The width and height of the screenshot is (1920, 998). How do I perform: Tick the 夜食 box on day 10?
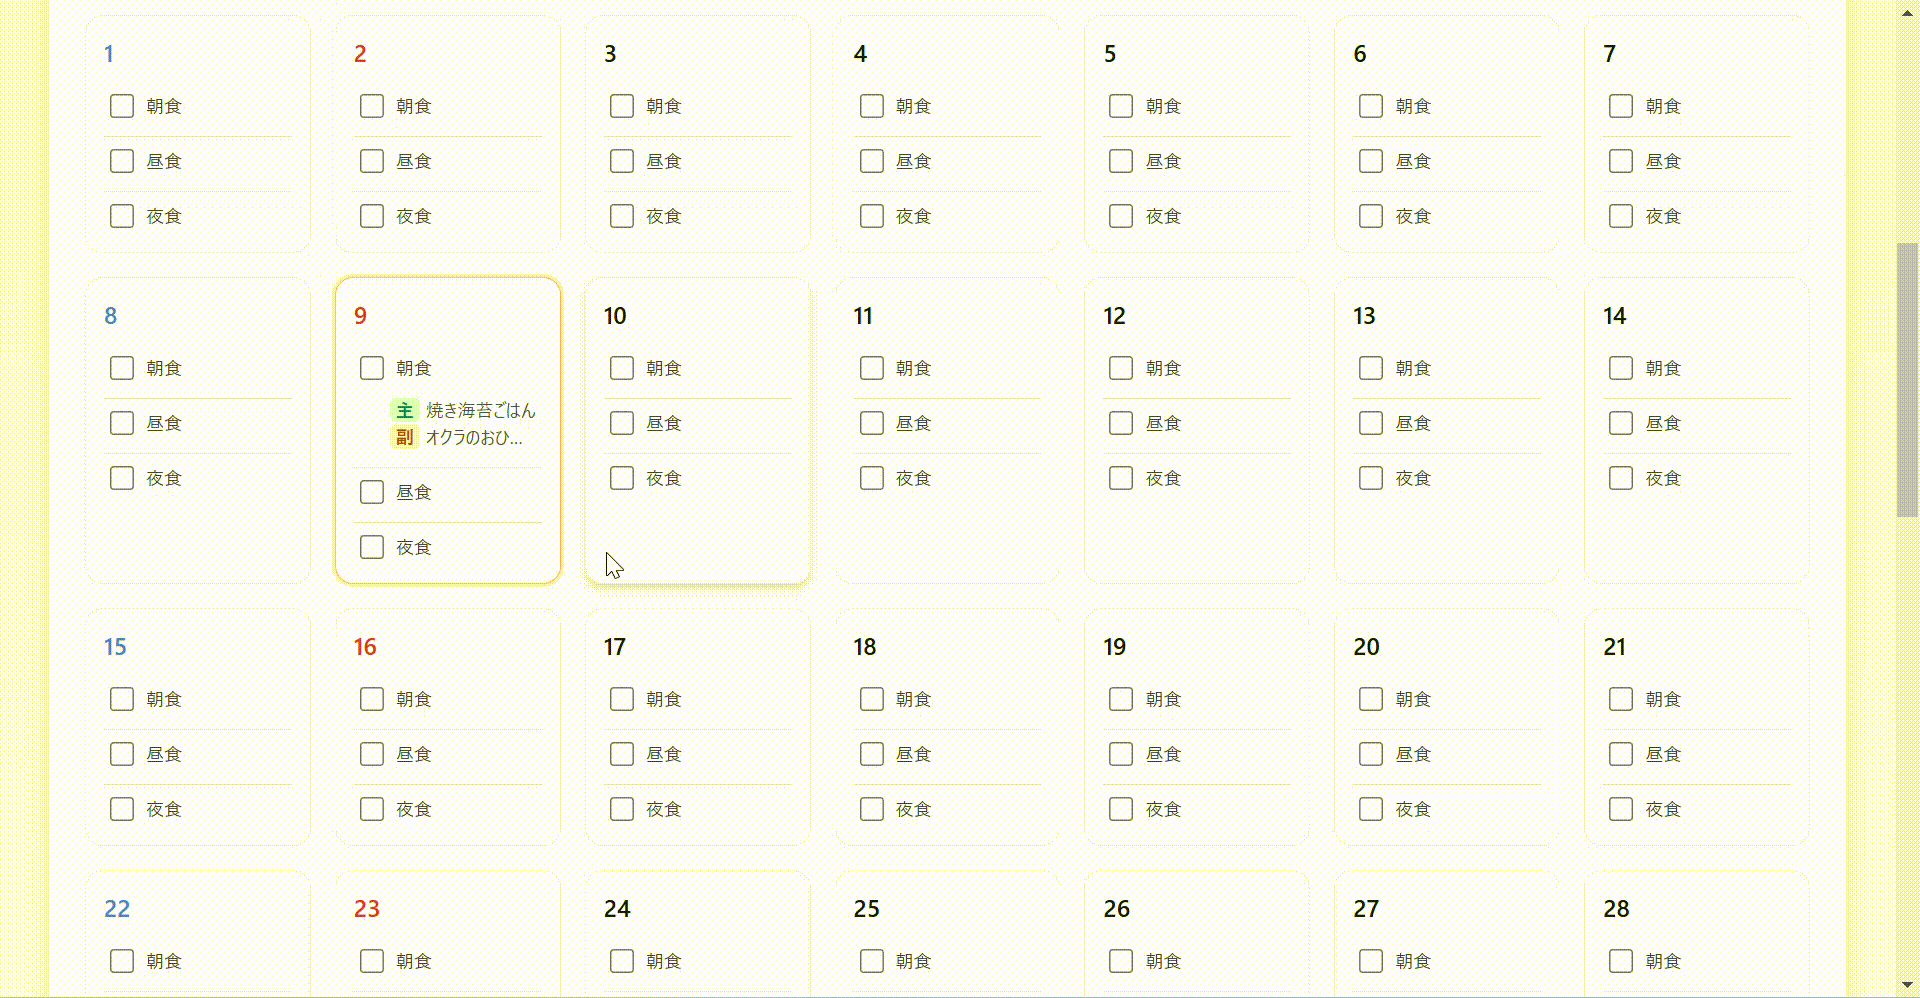click(622, 478)
